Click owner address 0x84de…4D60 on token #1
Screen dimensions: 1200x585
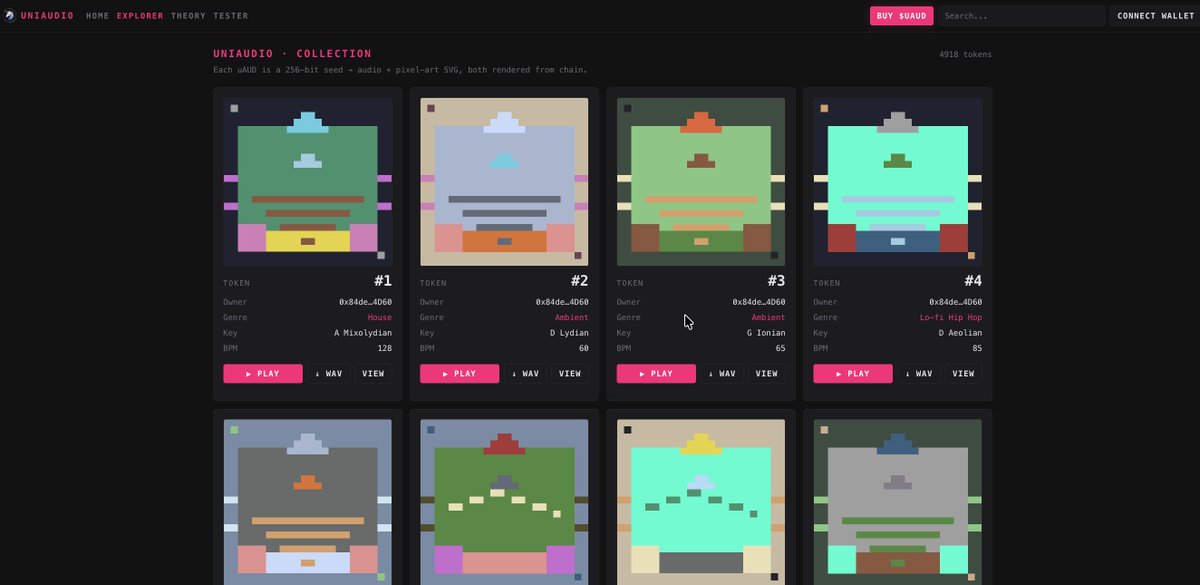(365, 302)
